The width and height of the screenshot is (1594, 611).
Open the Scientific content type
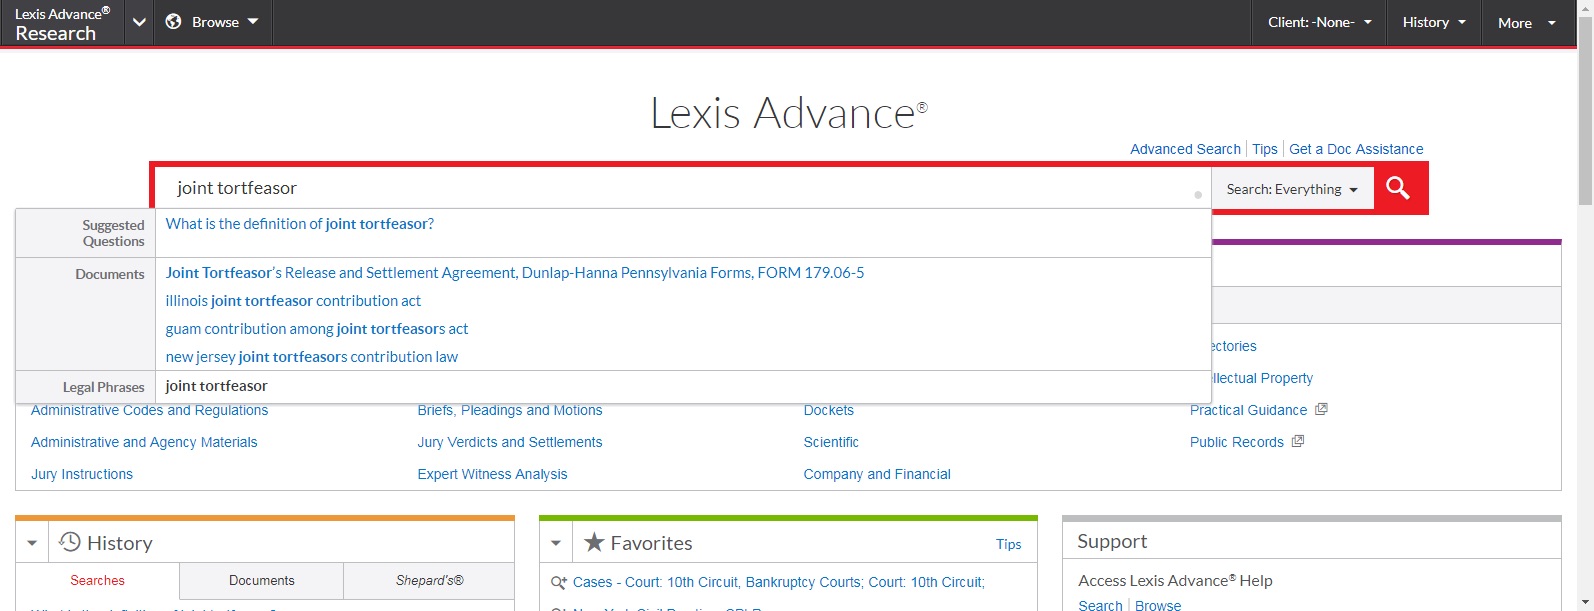pyautogui.click(x=831, y=442)
